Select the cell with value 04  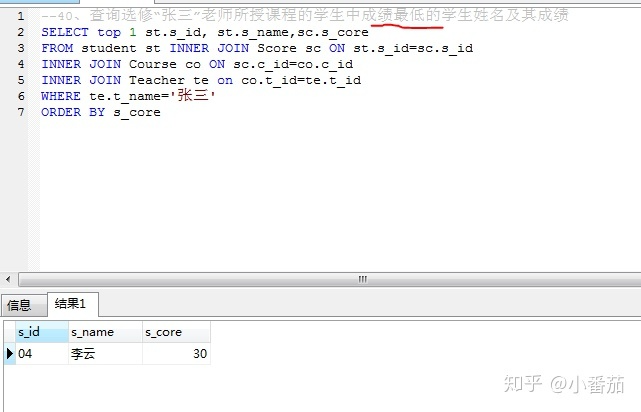click(42, 354)
